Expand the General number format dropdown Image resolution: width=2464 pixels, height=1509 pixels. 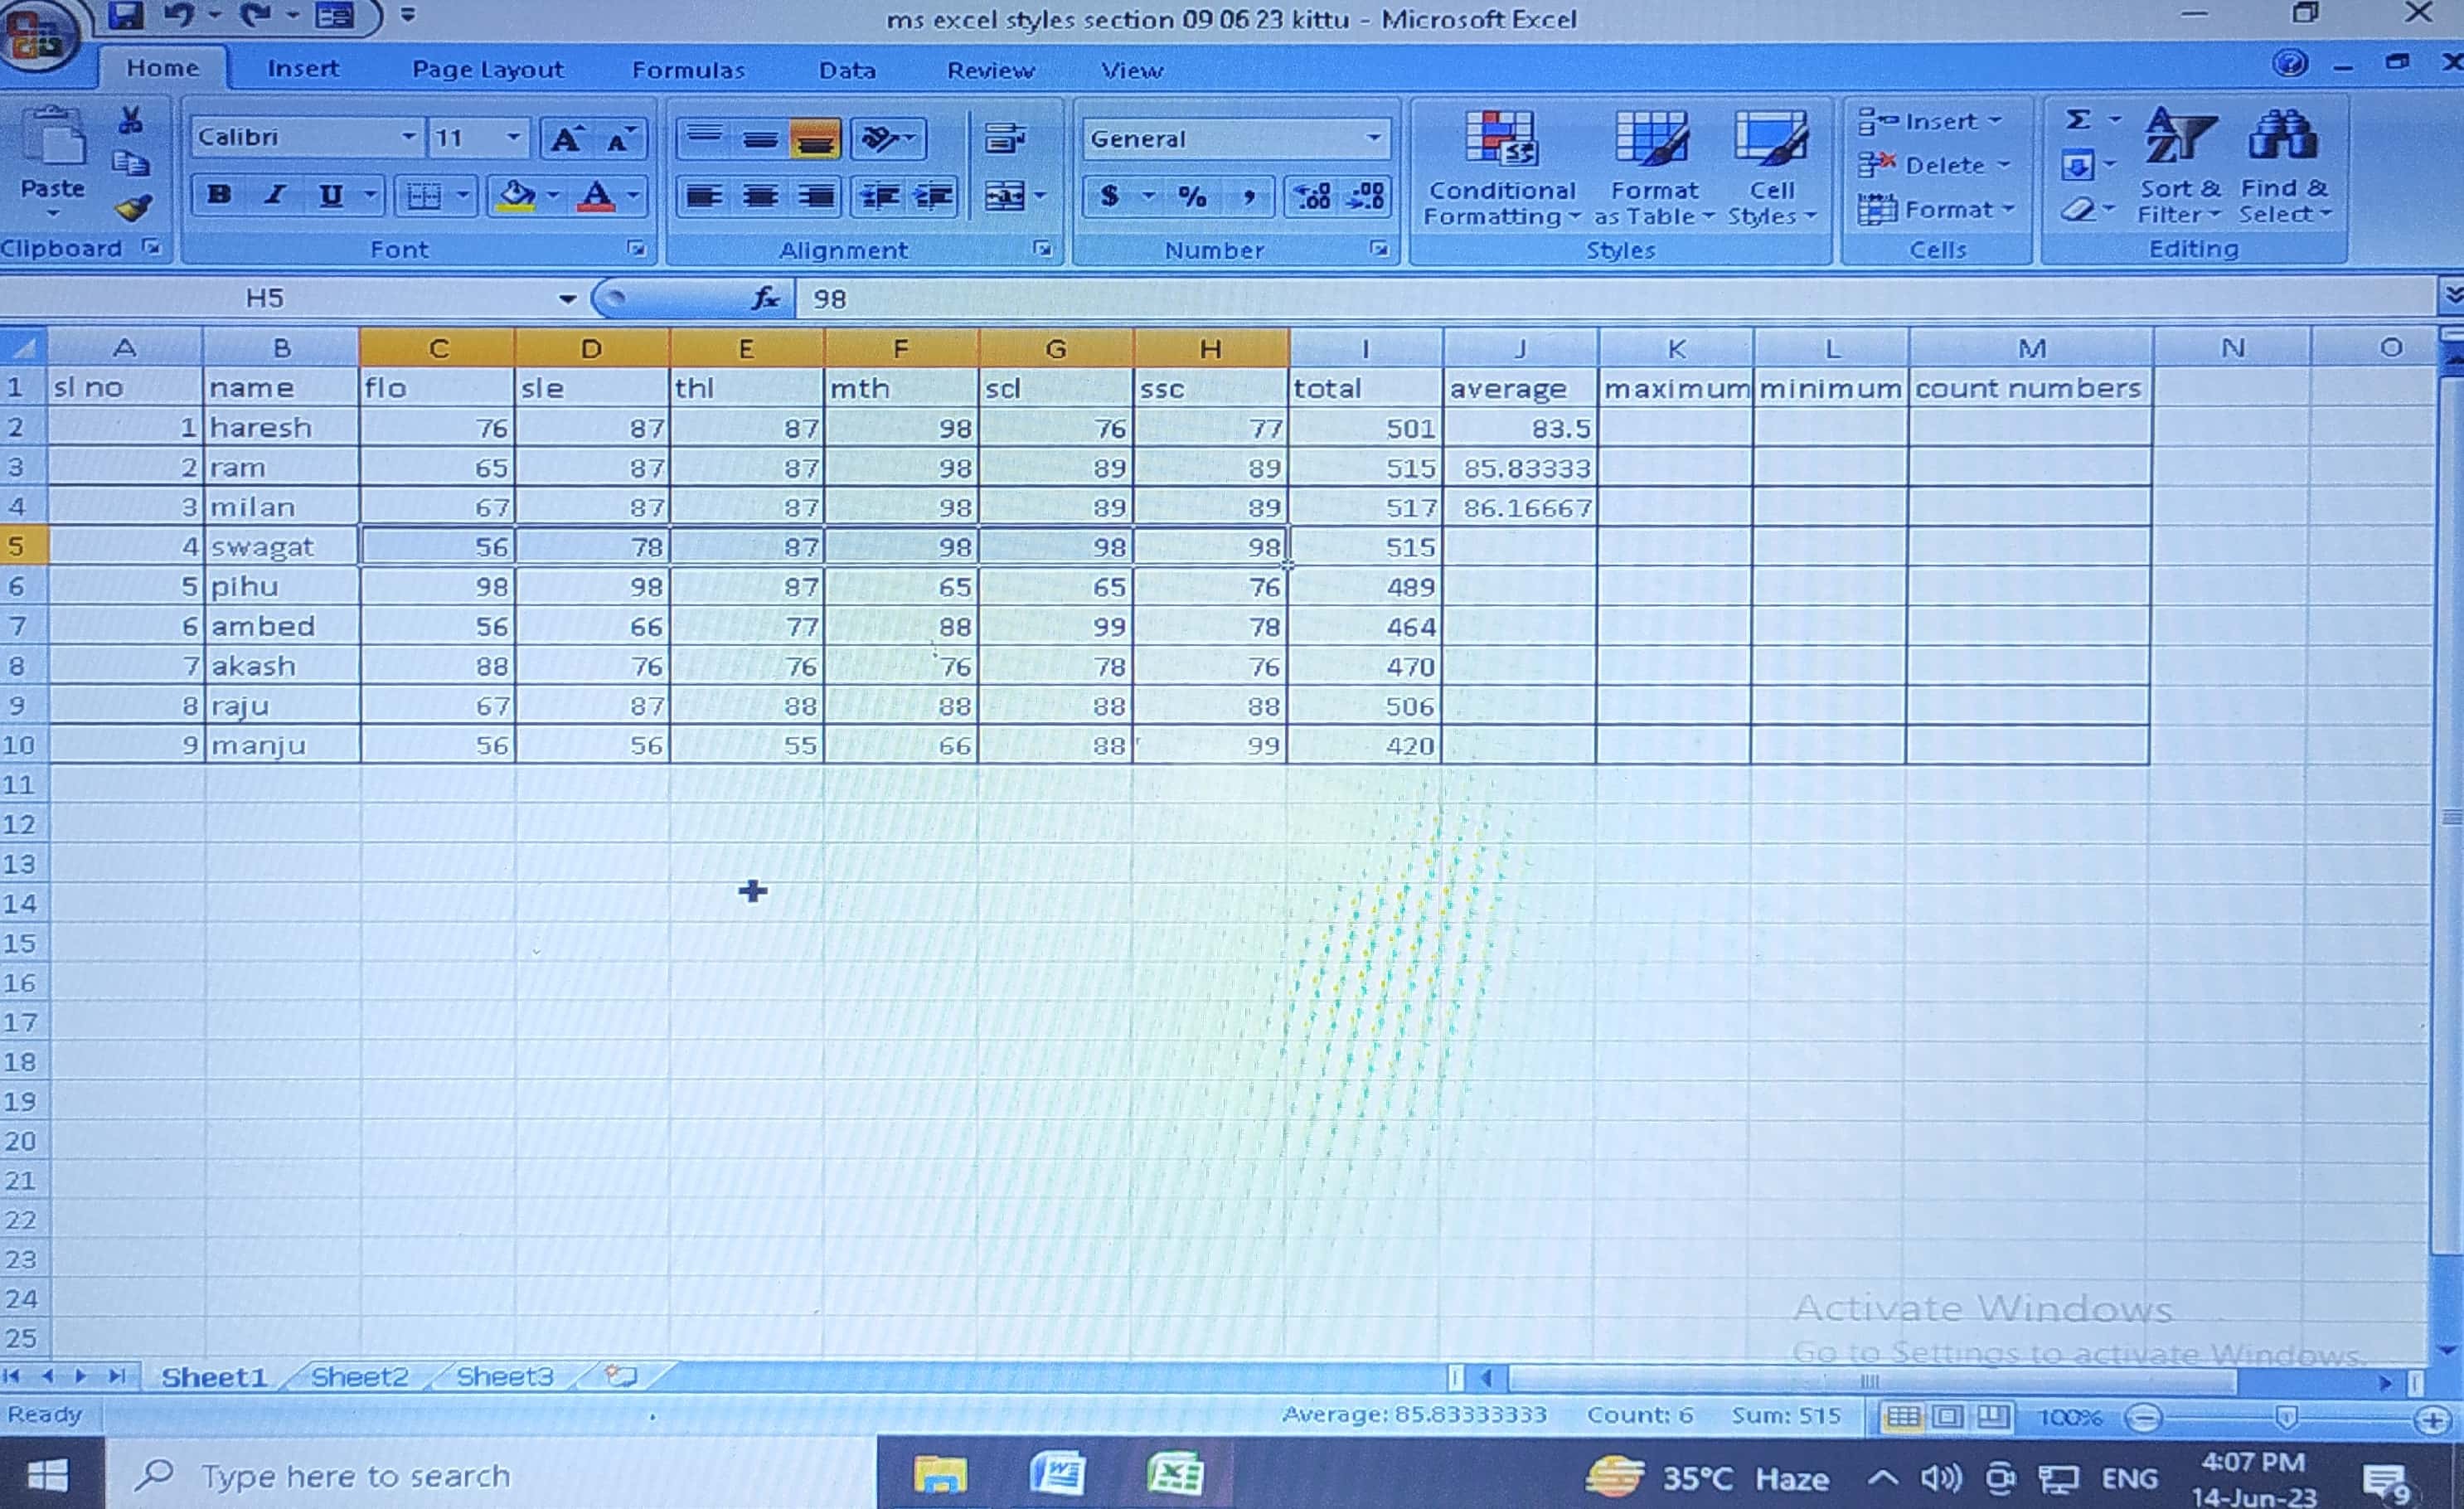click(1374, 138)
